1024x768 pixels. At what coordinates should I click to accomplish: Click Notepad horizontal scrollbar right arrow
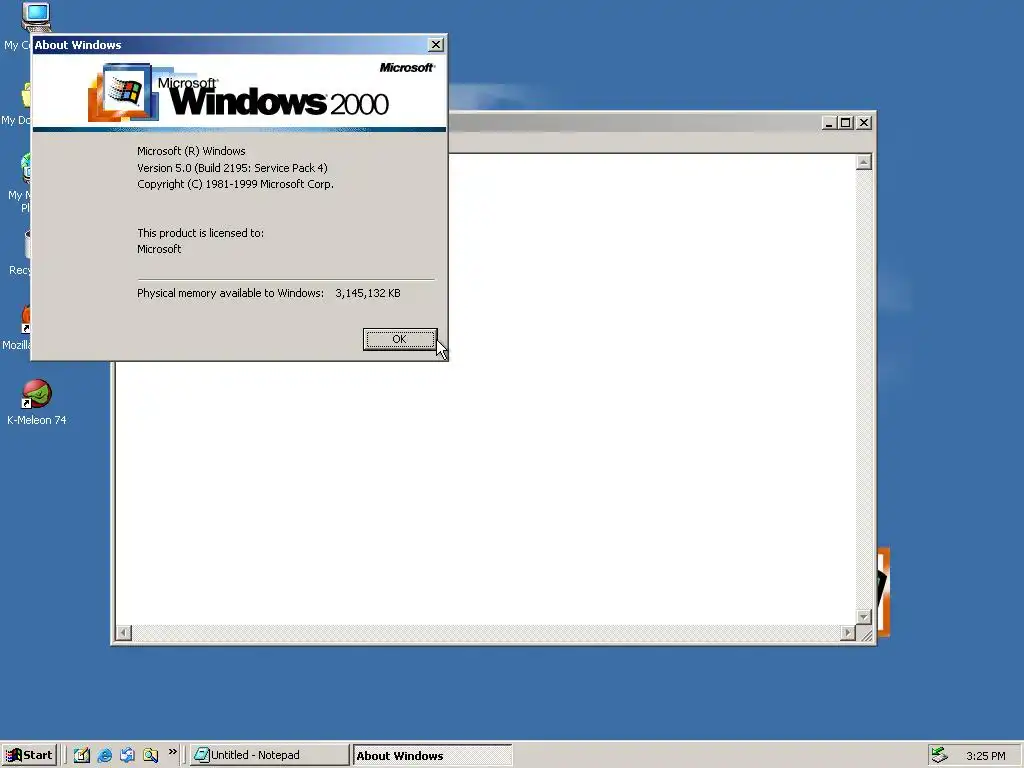point(848,632)
